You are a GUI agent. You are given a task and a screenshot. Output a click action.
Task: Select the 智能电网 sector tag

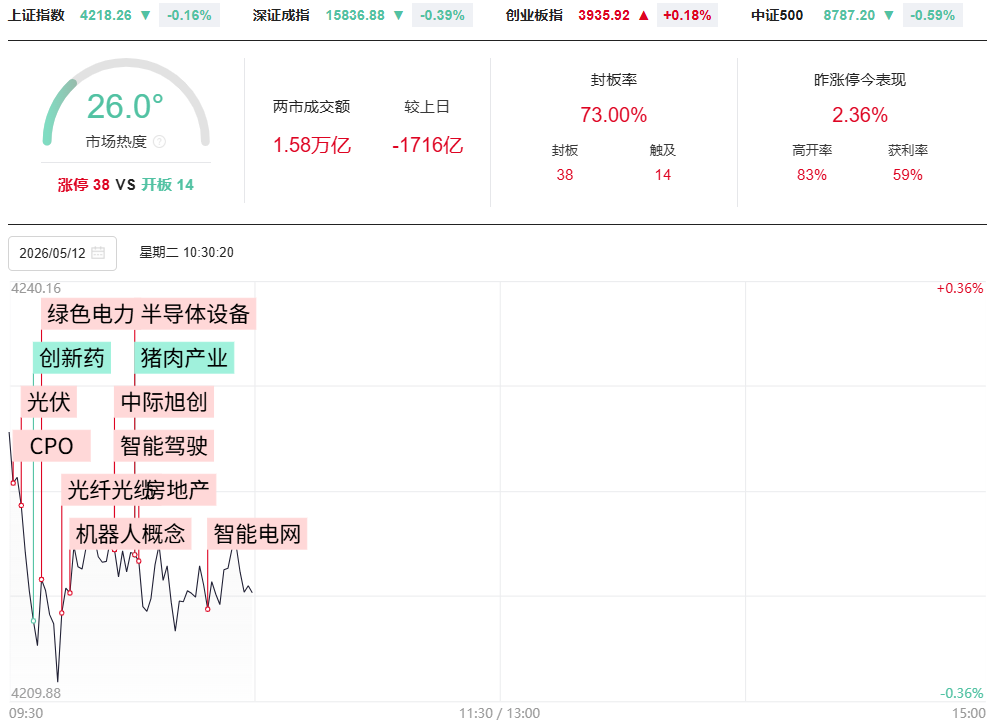pos(257,534)
